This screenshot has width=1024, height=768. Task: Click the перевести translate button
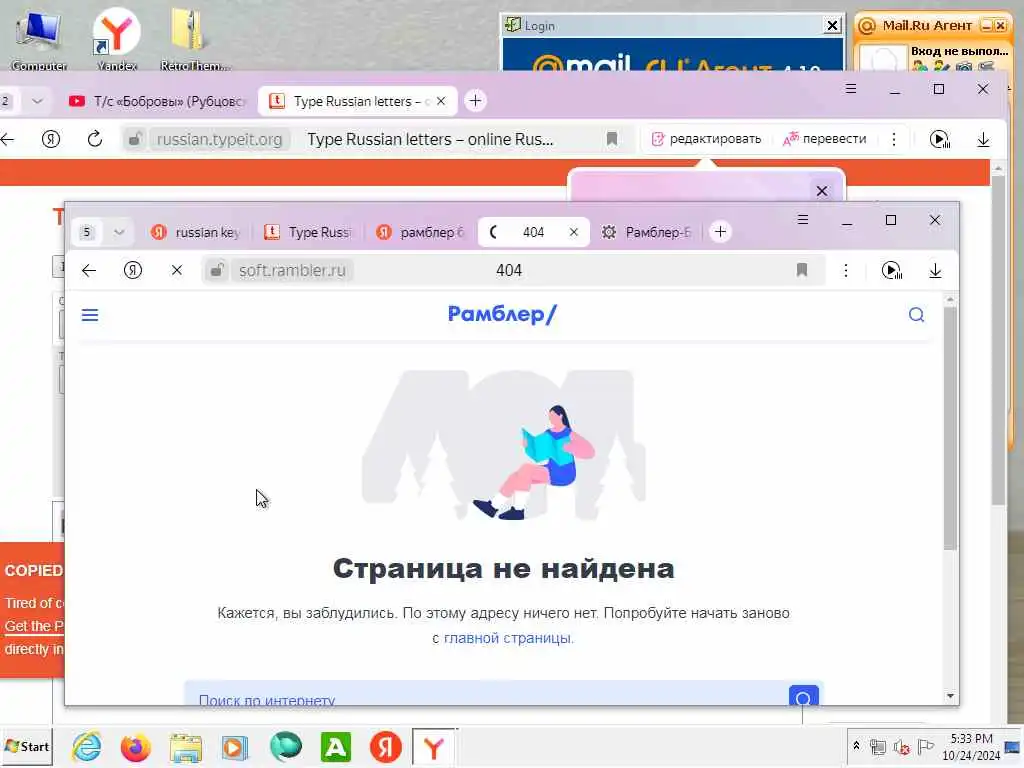coord(824,139)
